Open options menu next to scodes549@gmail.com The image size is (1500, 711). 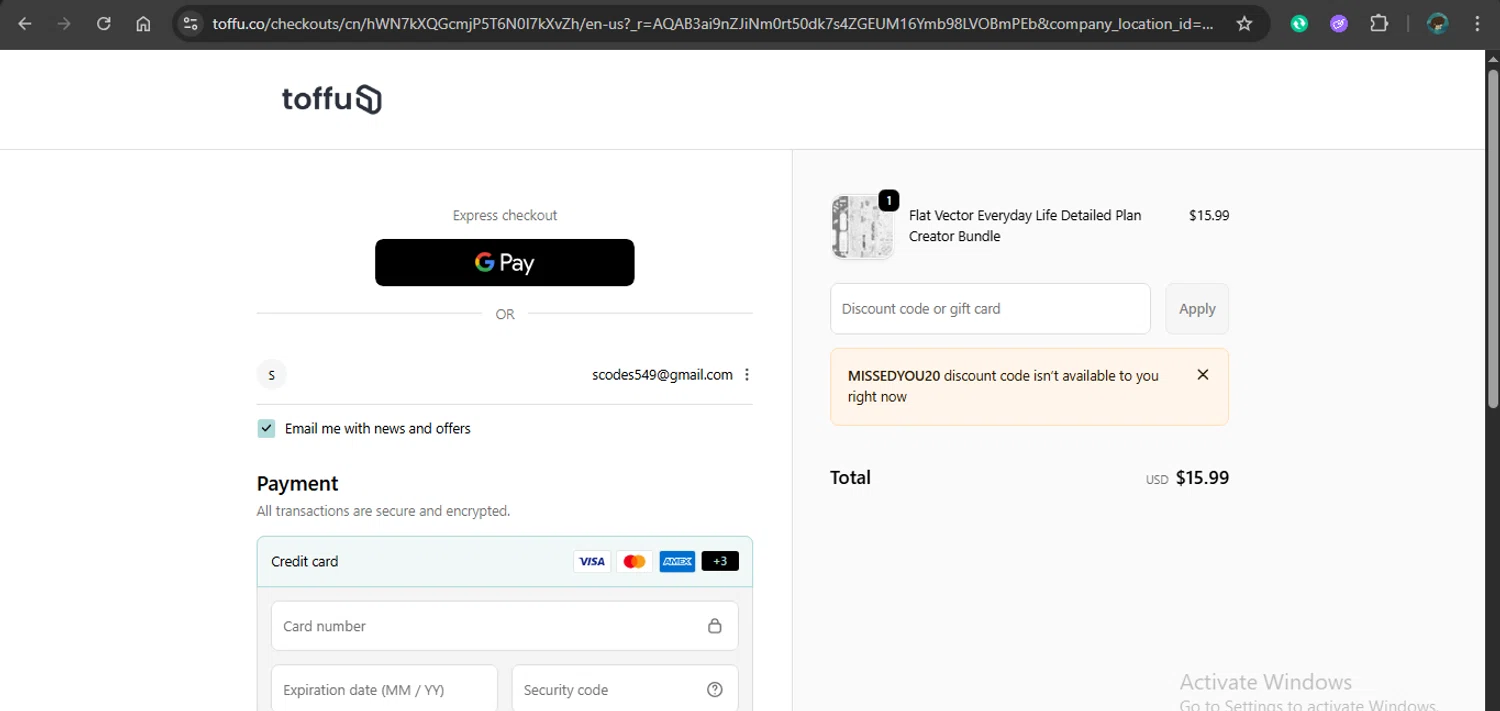click(747, 375)
